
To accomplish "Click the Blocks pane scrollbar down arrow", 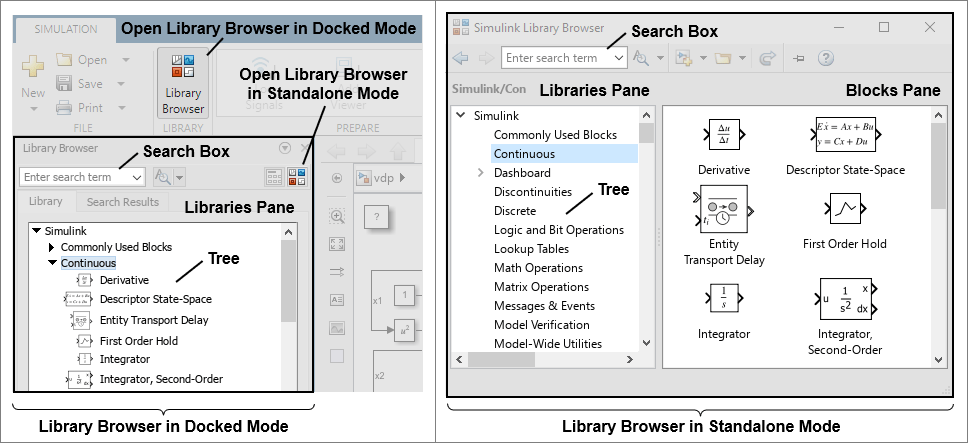I will click(x=938, y=360).
